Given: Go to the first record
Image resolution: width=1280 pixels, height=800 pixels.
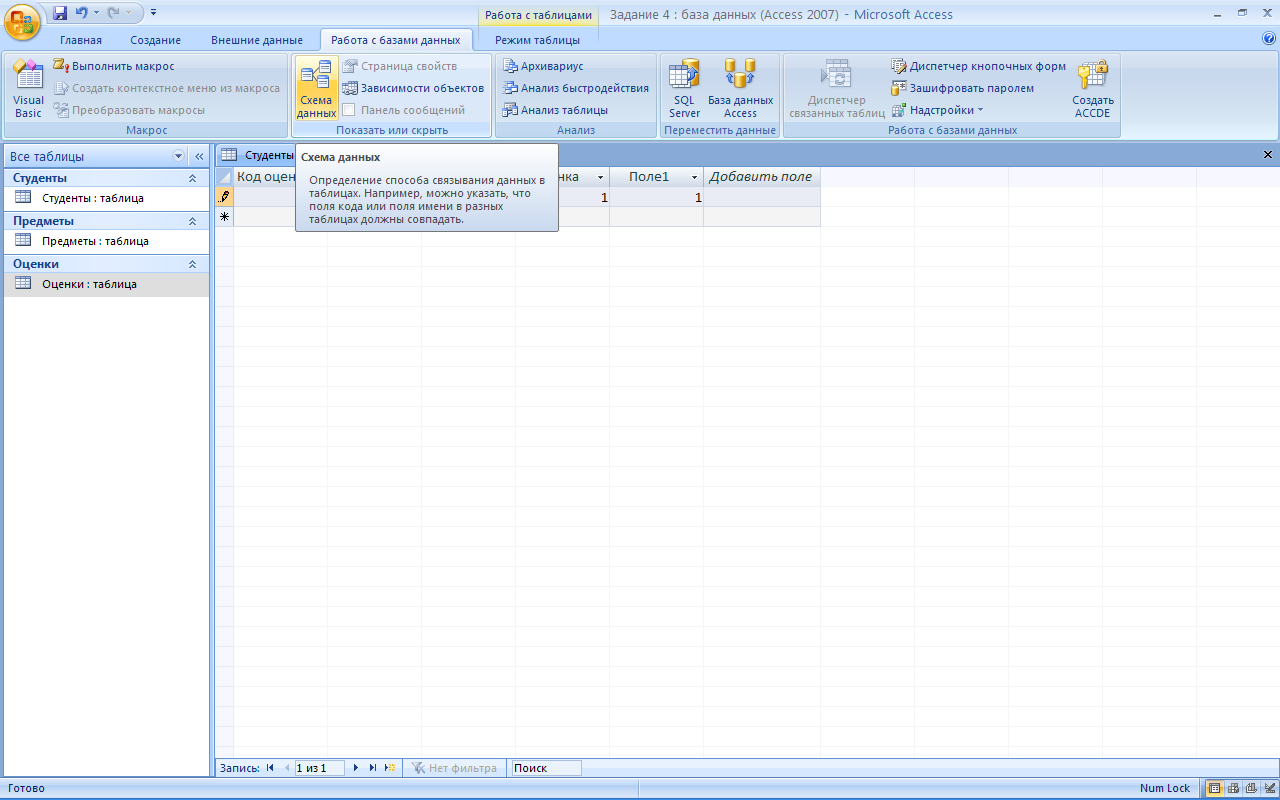Looking at the screenshot, I should coord(270,768).
